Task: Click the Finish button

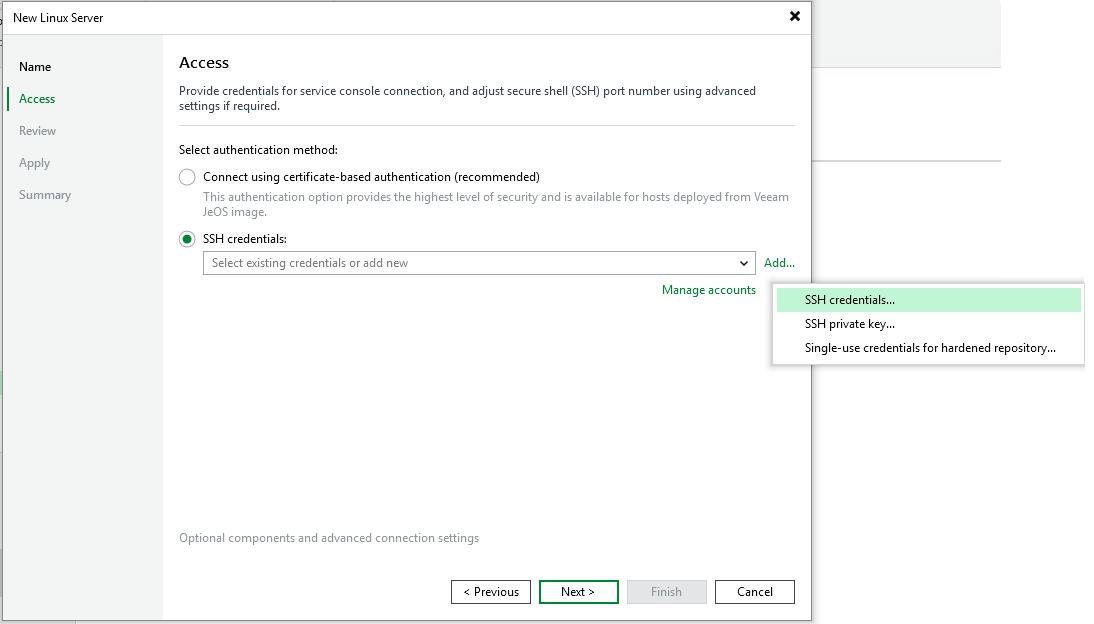Action: click(x=666, y=592)
